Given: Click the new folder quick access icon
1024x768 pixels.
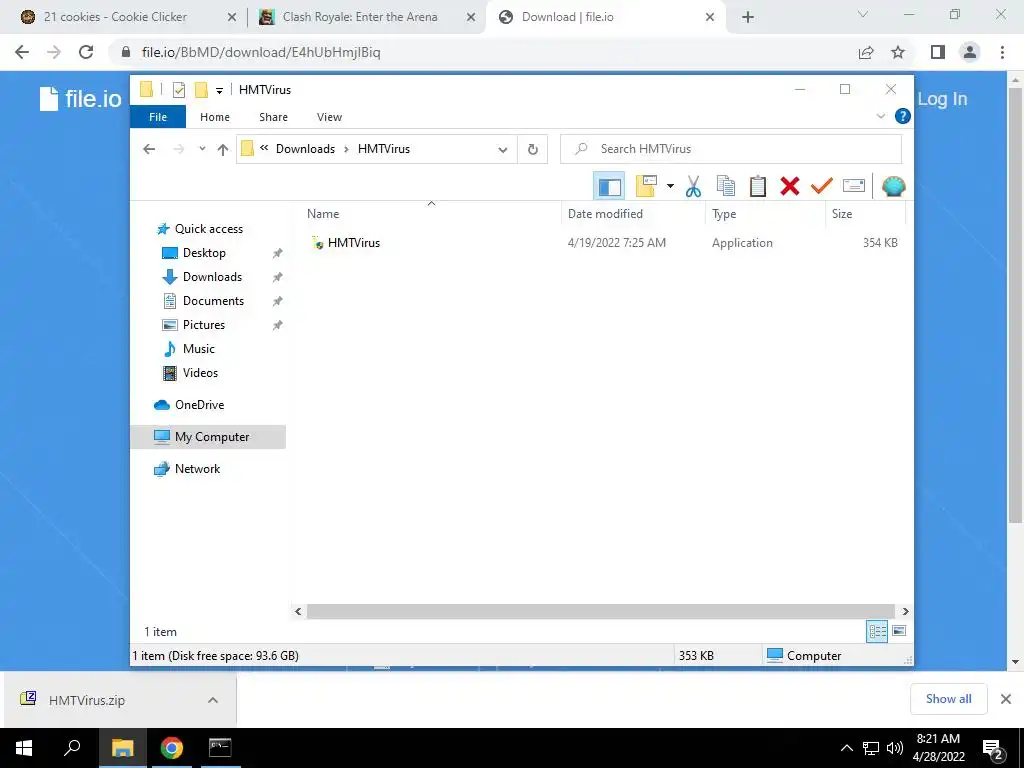Looking at the screenshot, I should click(201, 89).
